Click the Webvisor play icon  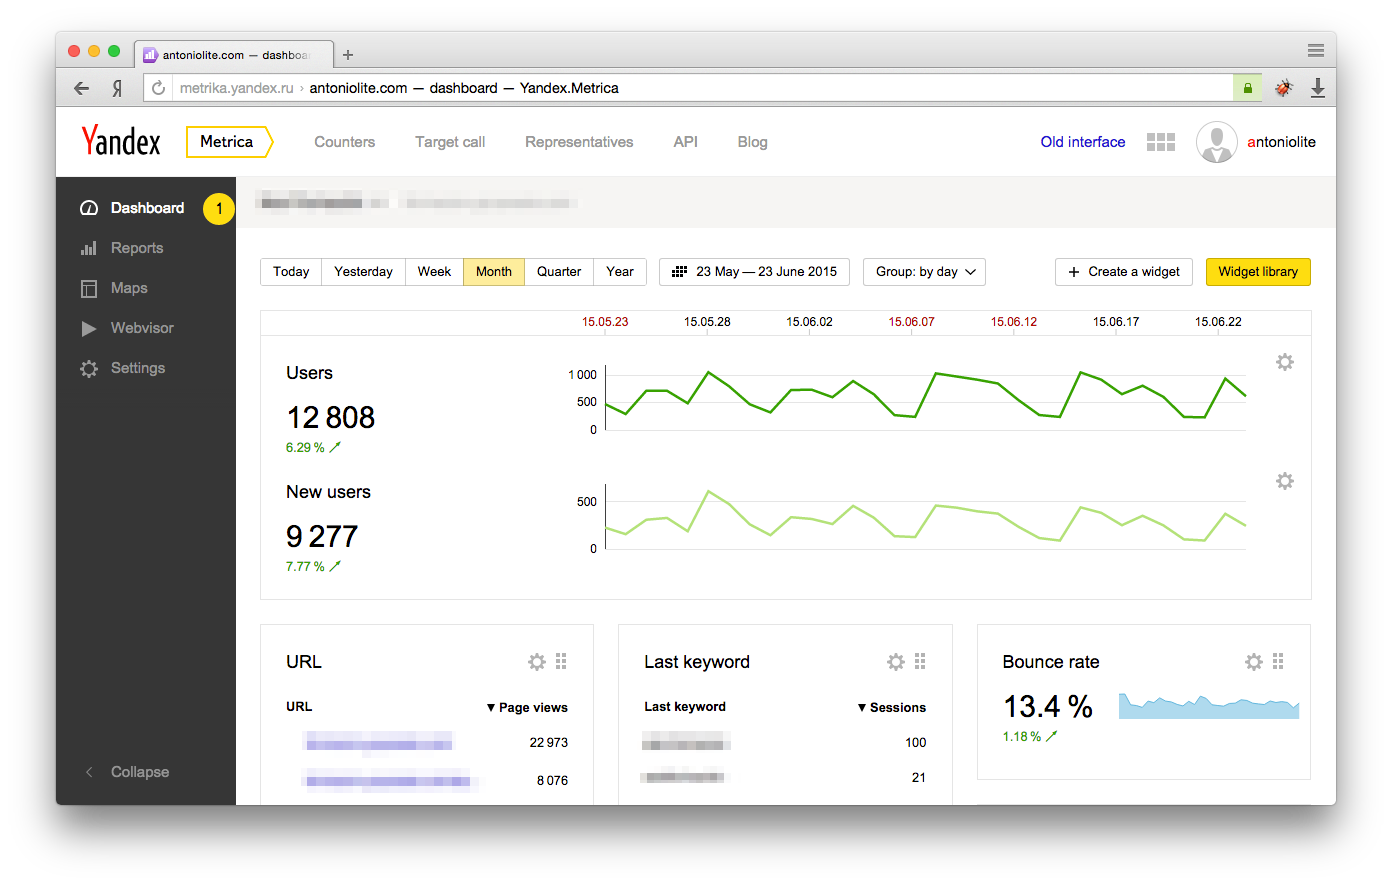pos(89,328)
